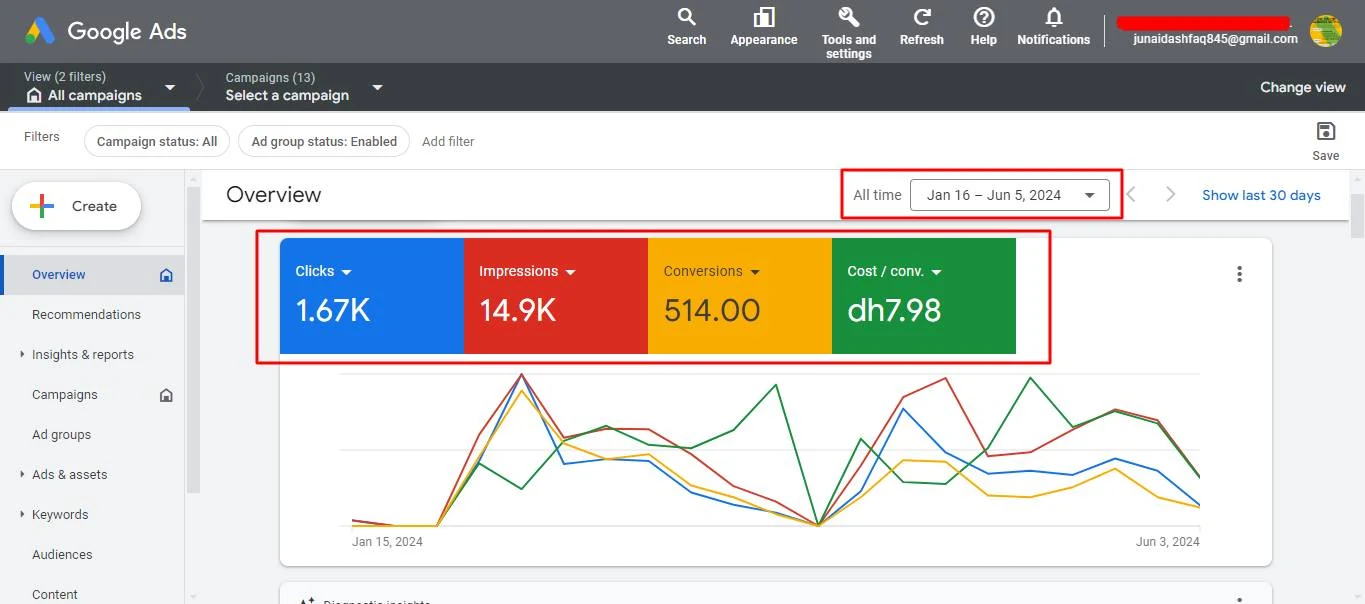Click the Save disk icon

click(x=1326, y=131)
